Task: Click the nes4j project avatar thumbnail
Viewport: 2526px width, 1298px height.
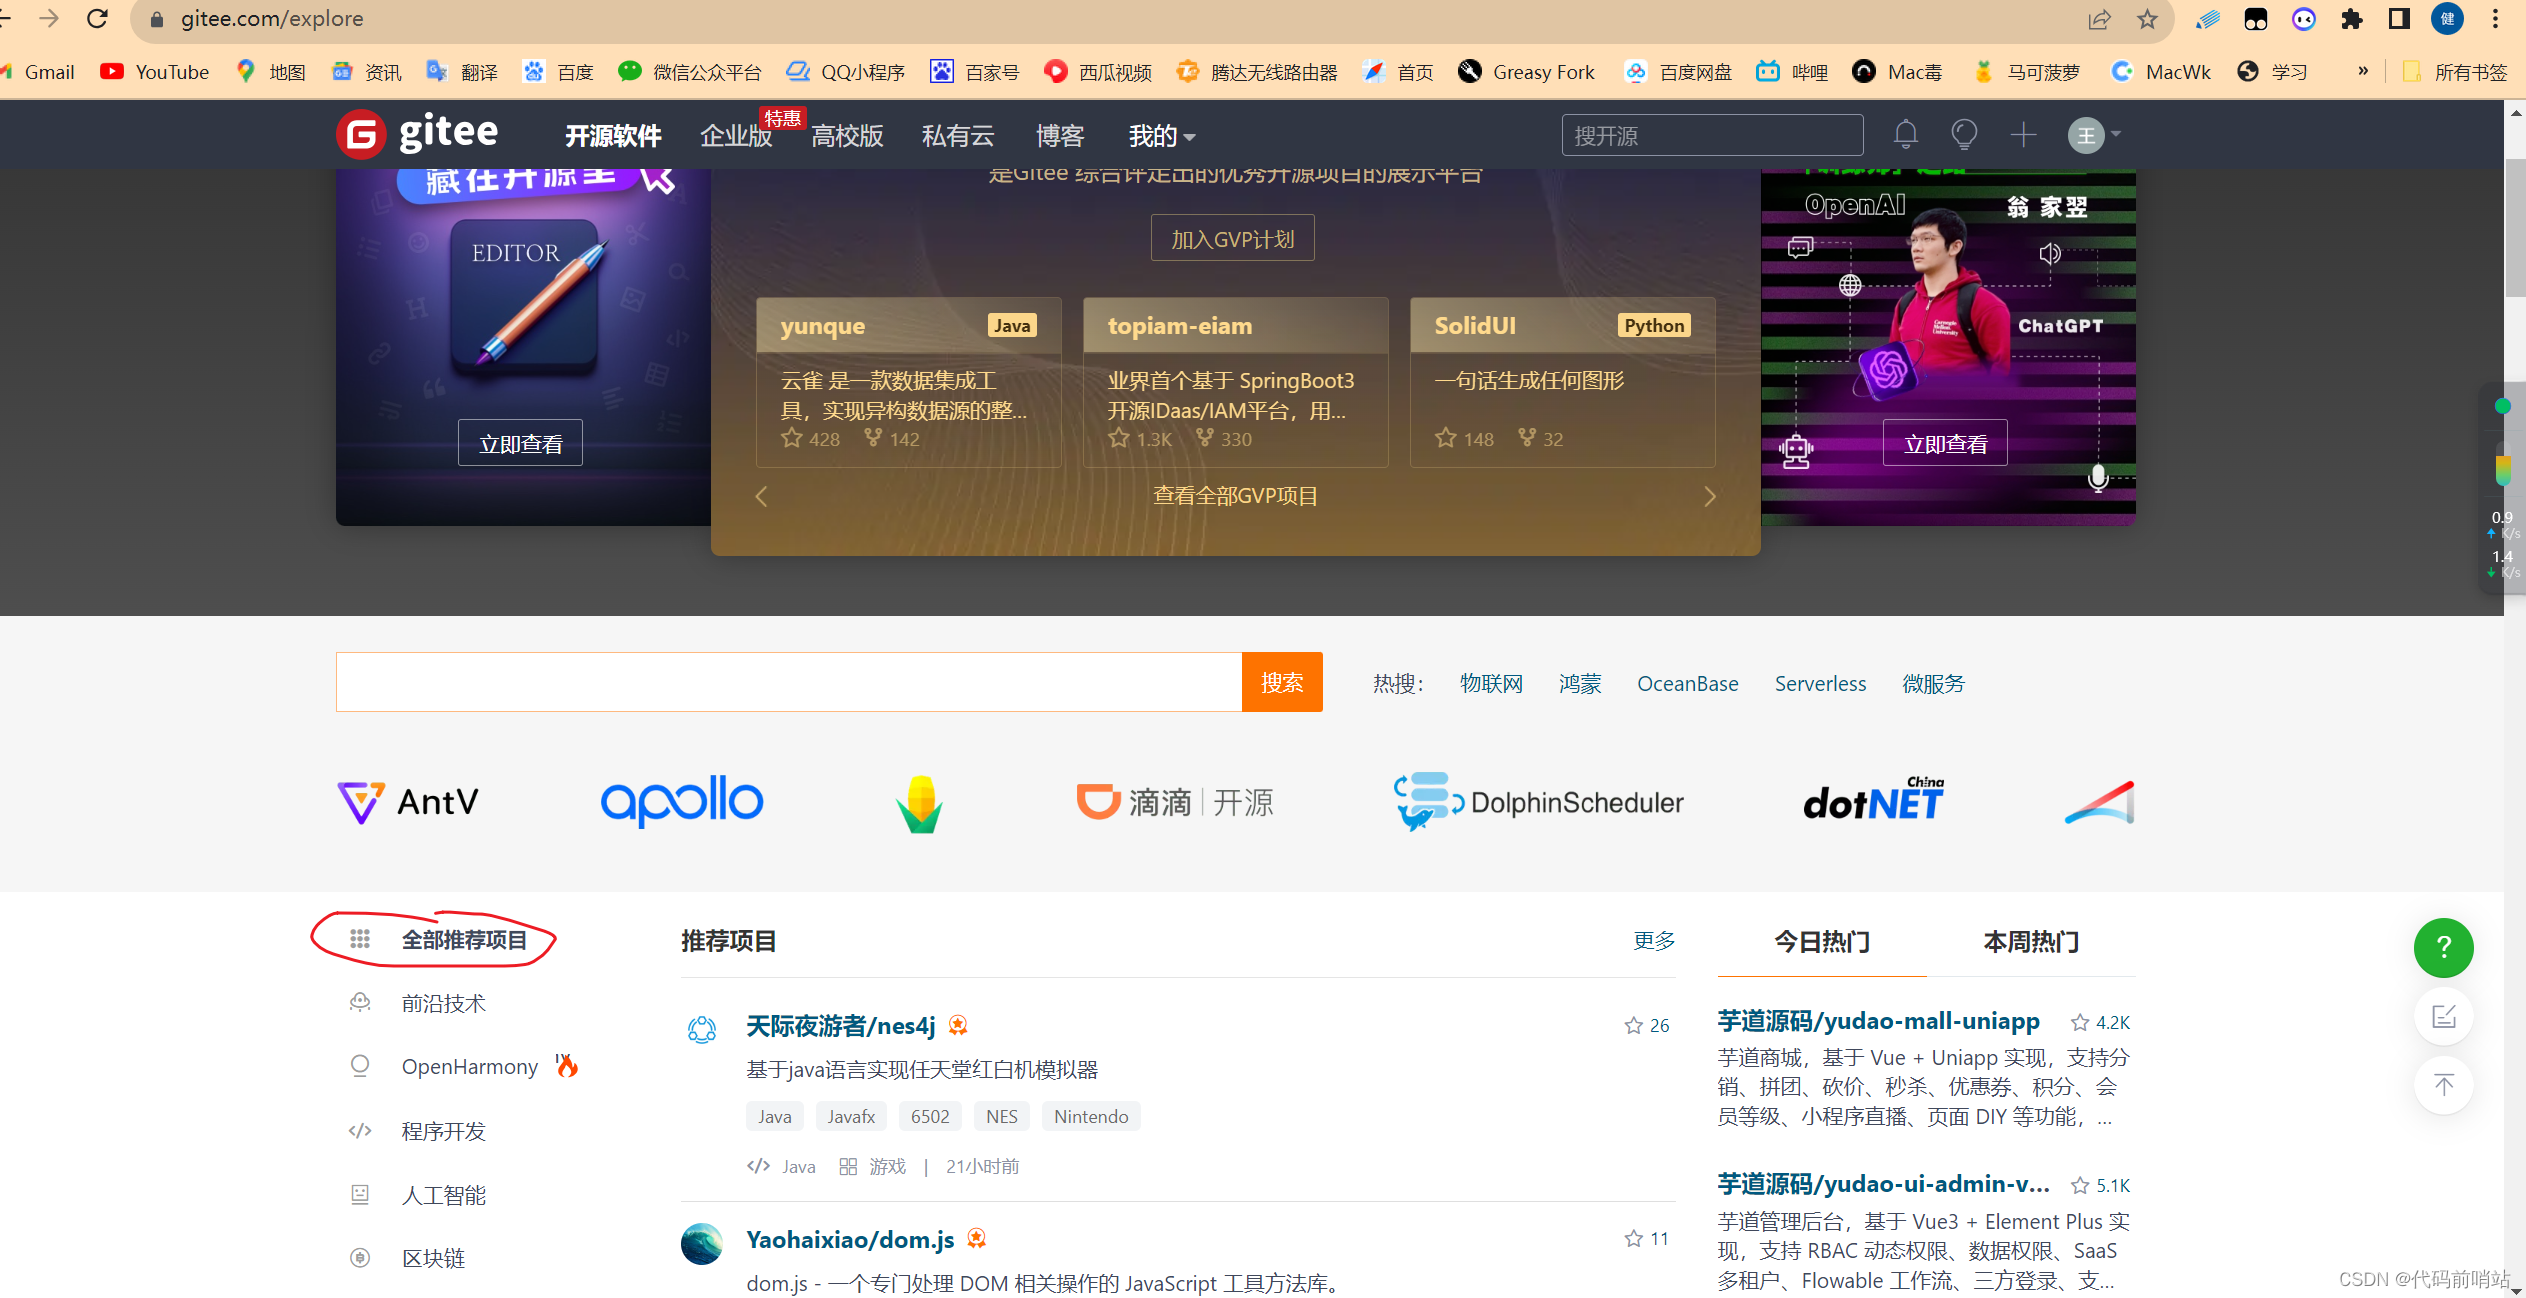Action: click(702, 1028)
